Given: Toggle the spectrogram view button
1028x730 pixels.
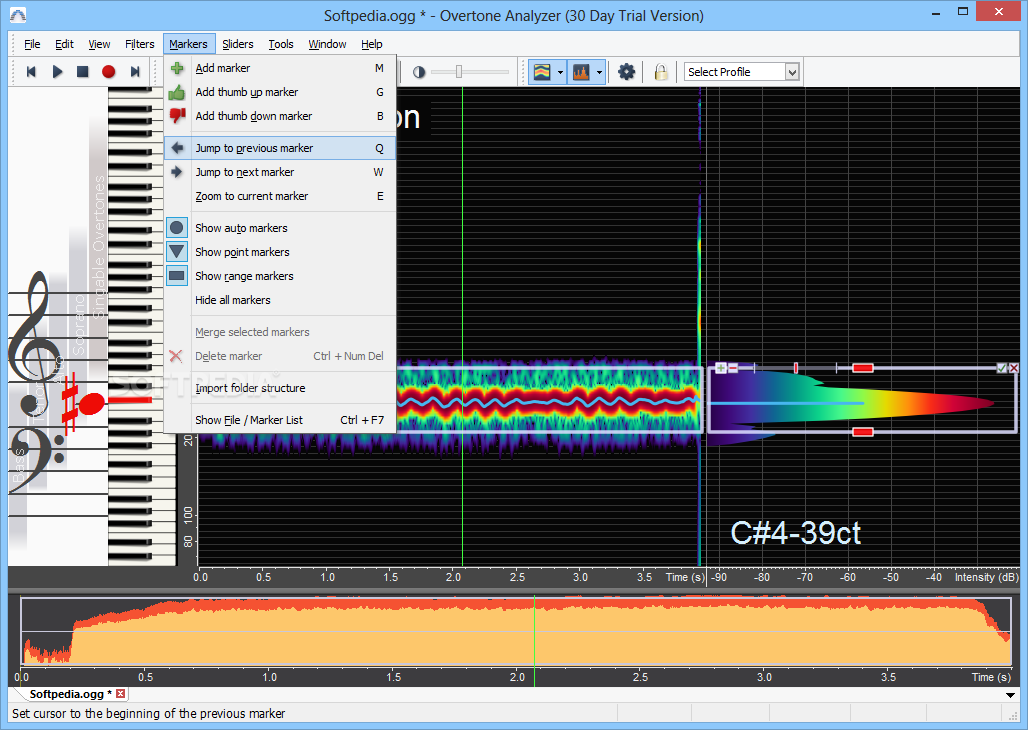Looking at the screenshot, I should pyautogui.click(x=542, y=71).
